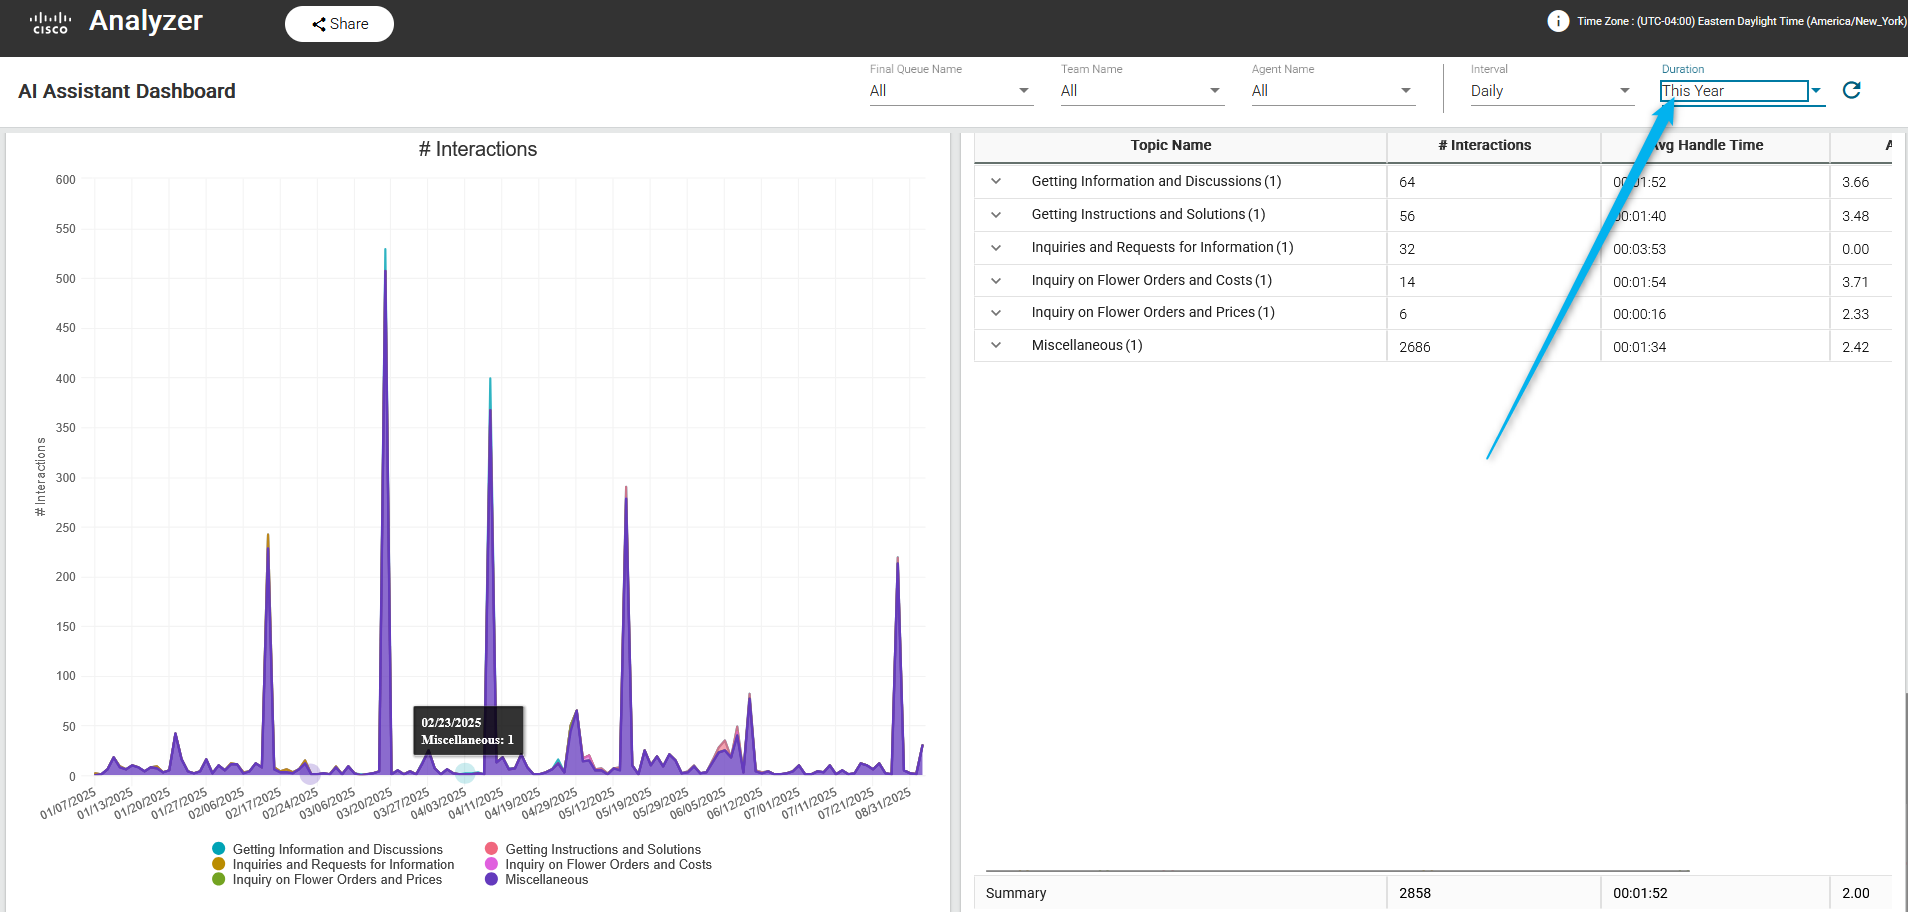Open the Agent Name dropdown
The width and height of the screenshot is (1908, 912).
1331,91
